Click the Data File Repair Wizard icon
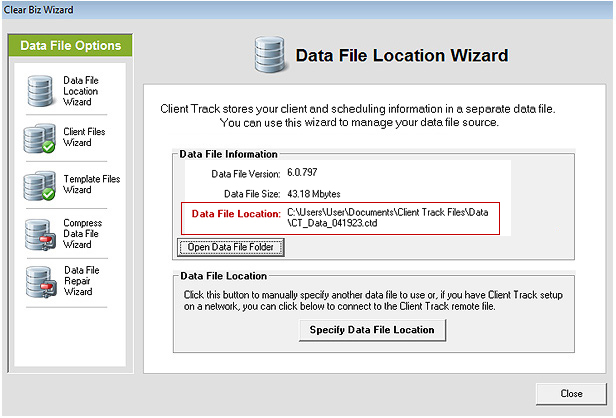Screen dimensions: 616x418 coord(40,282)
